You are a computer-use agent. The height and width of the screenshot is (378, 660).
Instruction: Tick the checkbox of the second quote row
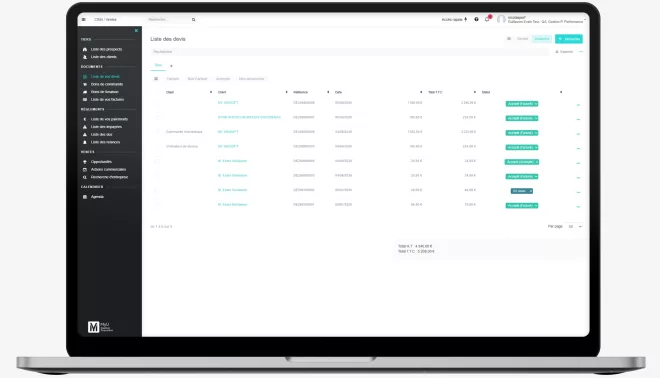click(157, 117)
